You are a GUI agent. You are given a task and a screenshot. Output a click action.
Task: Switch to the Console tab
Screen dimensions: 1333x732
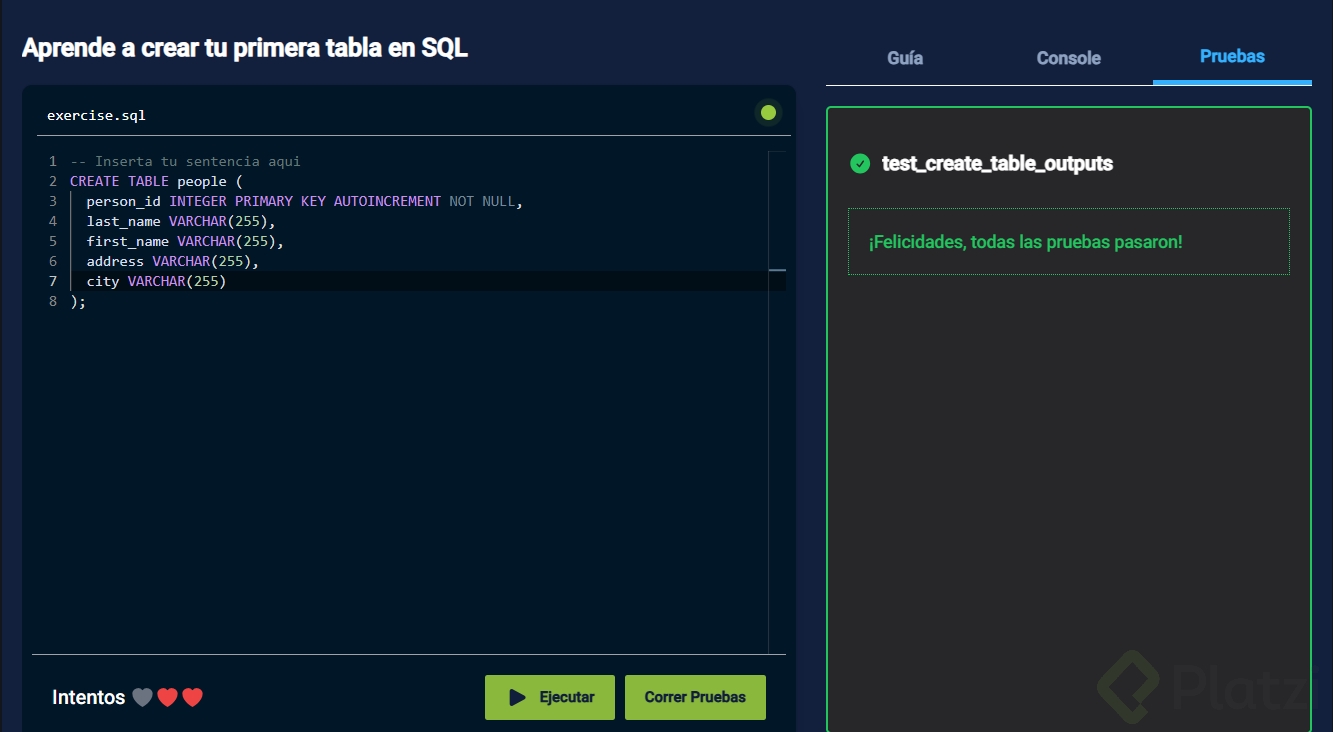(x=1068, y=58)
